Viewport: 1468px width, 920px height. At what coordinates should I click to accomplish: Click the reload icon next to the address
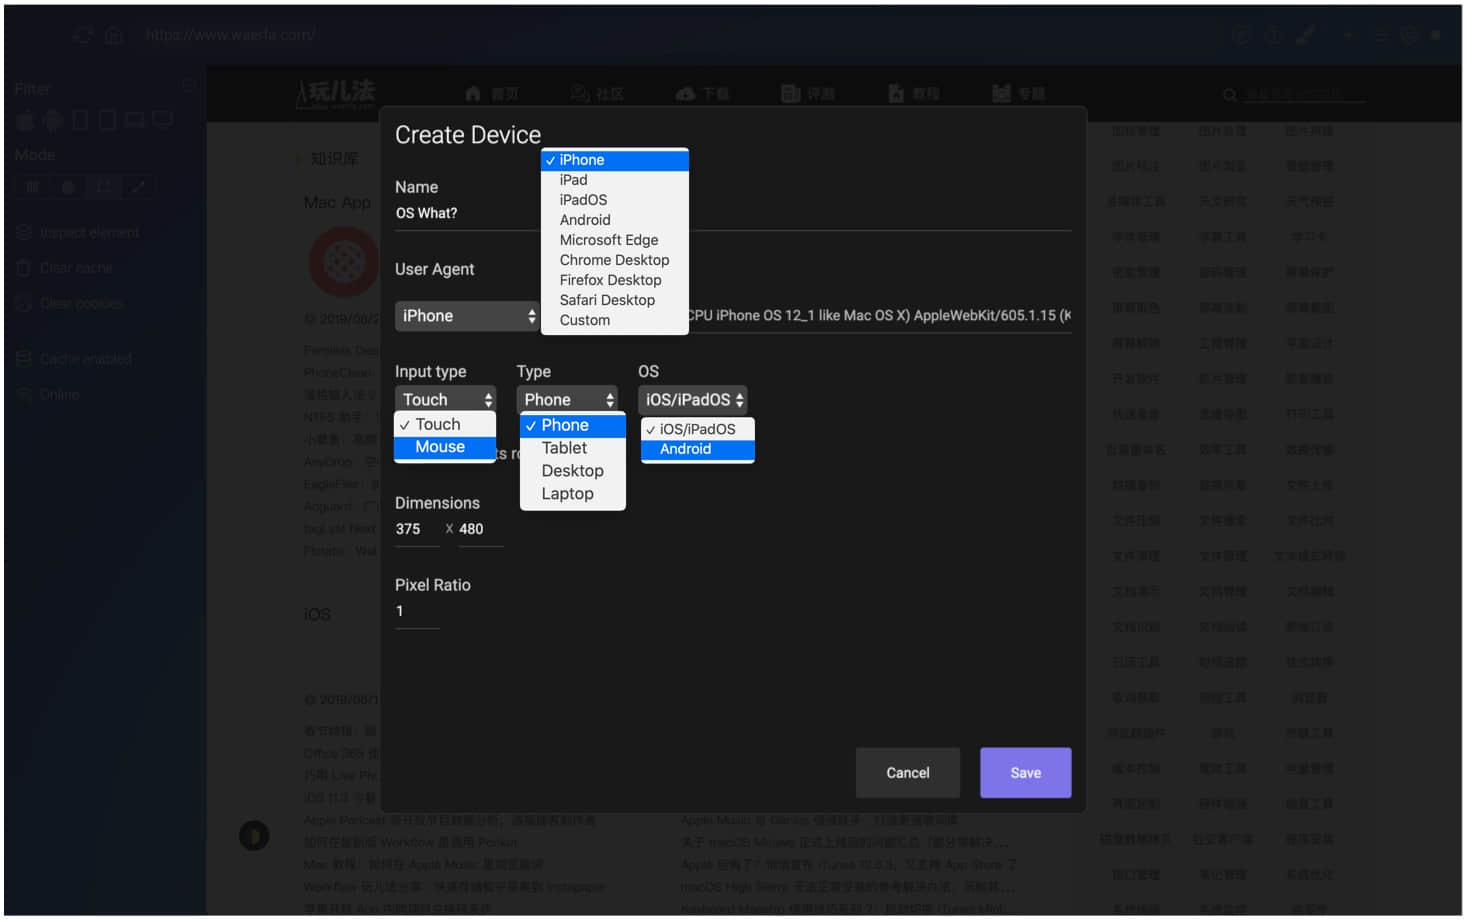(x=83, y=35)
